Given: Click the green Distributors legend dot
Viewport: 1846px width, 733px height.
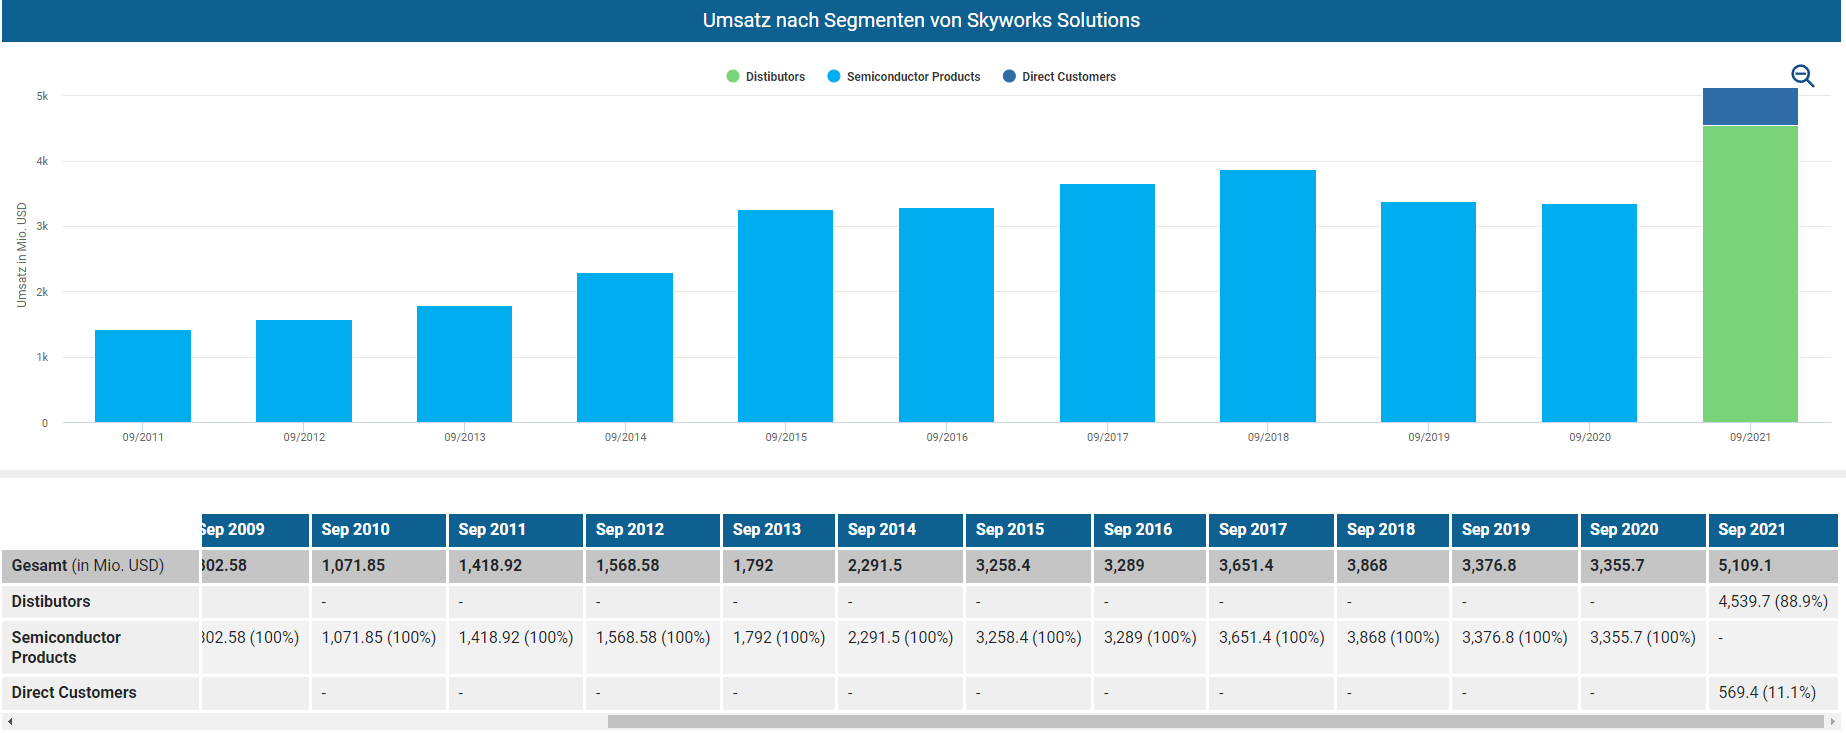Looking at the screenshot, I should pos(733,77).
